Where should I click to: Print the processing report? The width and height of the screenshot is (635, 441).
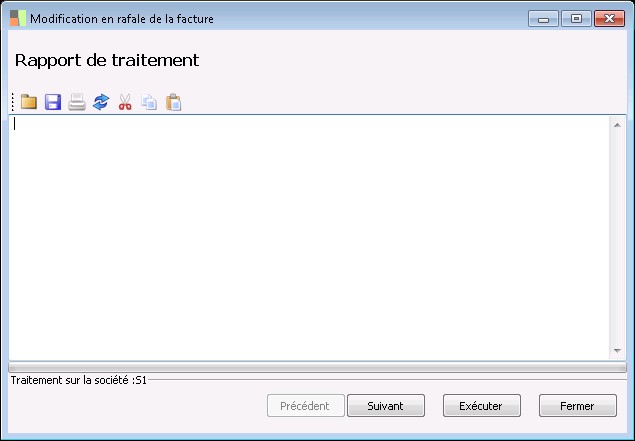(x=77, y=102)
